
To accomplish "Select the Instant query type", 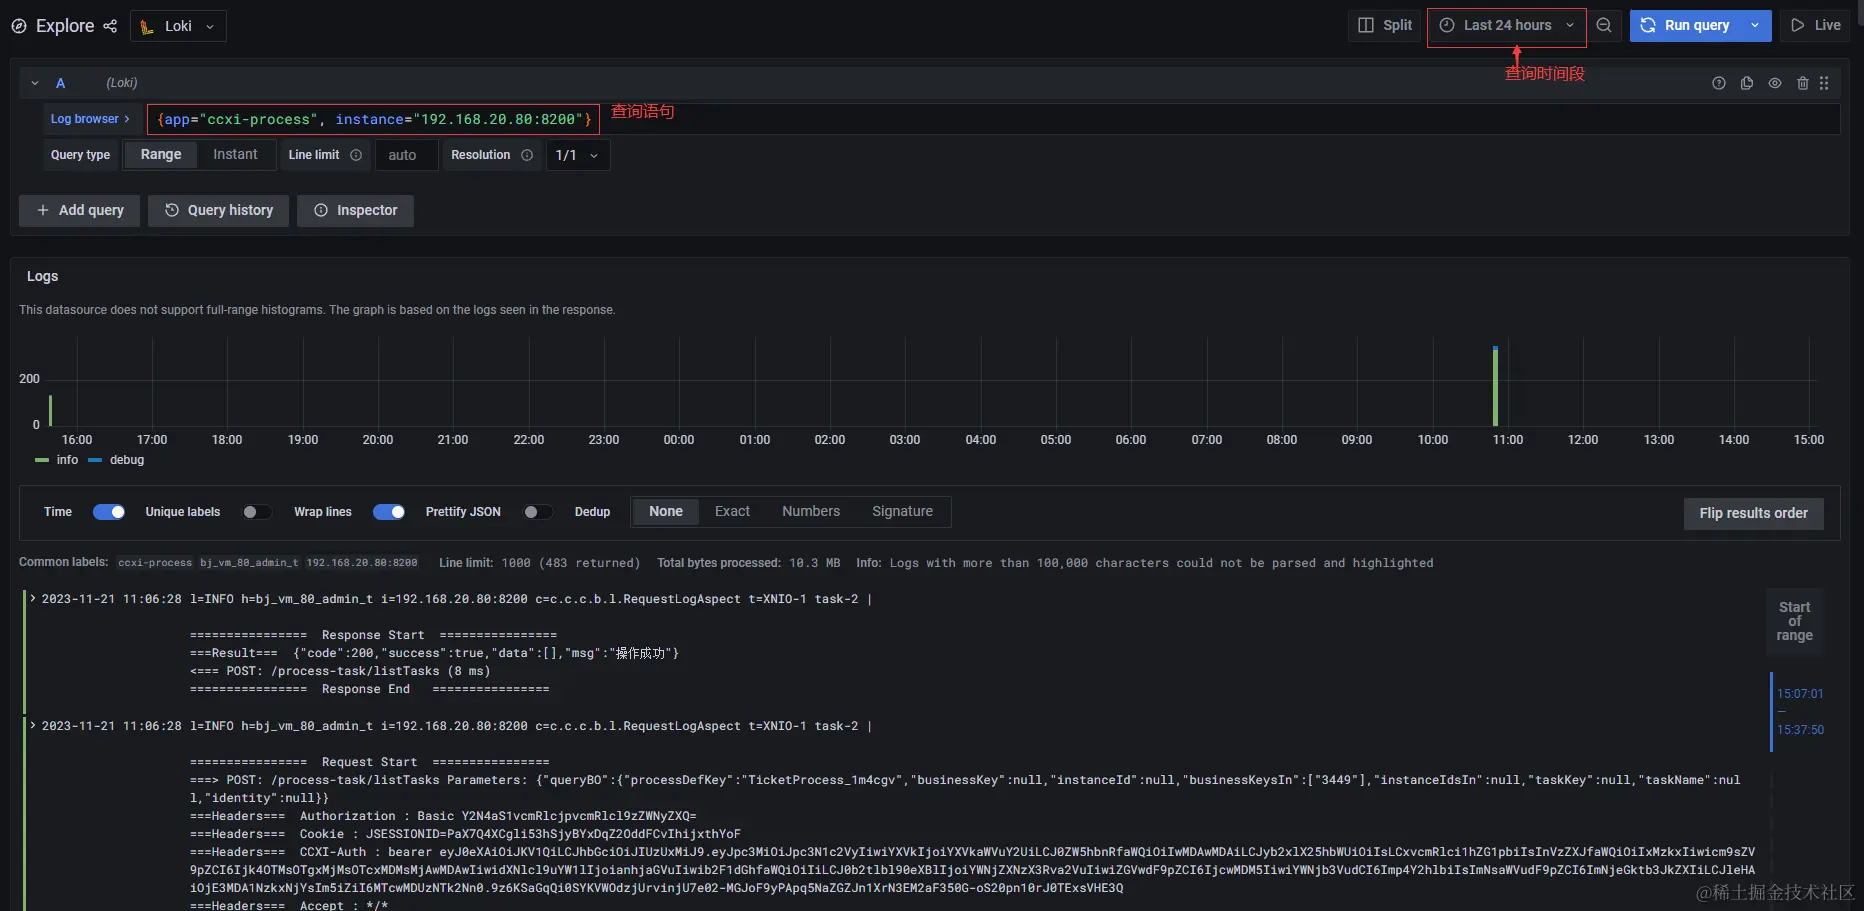I will click(x=235, y=154).
